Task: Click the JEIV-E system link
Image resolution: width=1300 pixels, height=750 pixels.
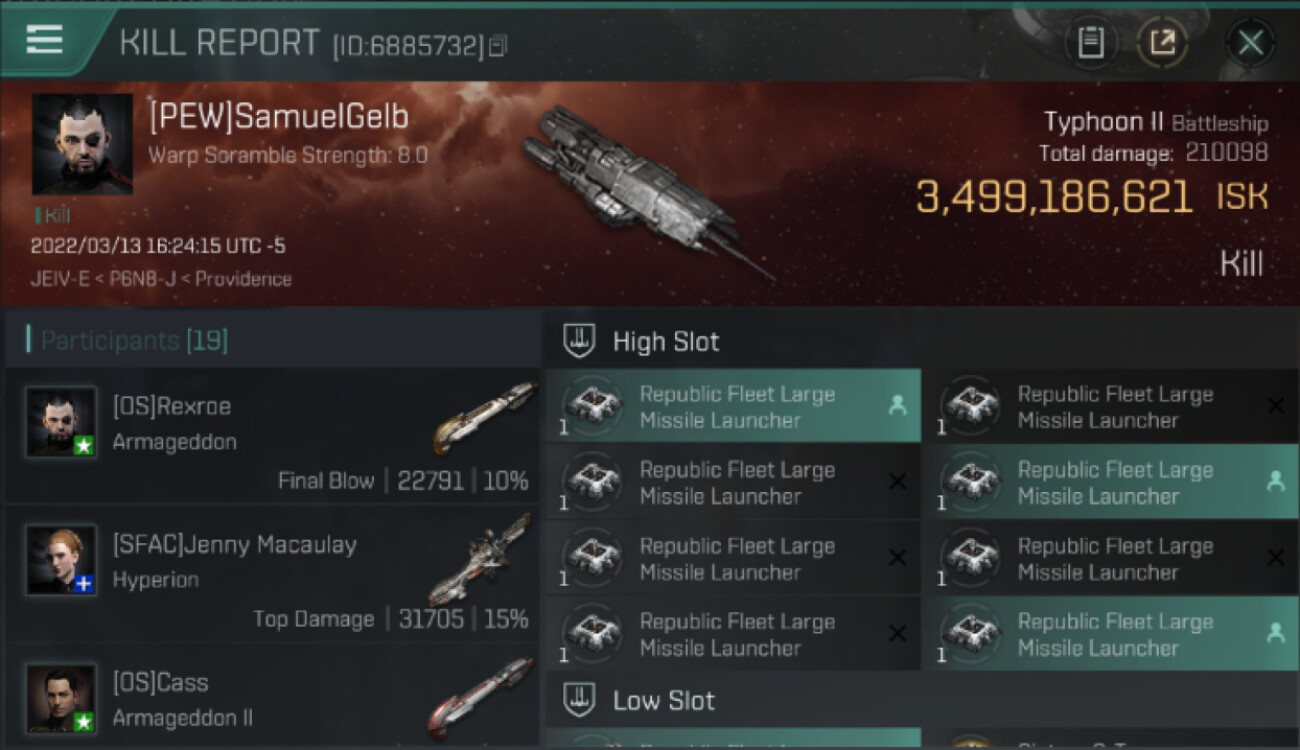Action: (x=57, y=279)
